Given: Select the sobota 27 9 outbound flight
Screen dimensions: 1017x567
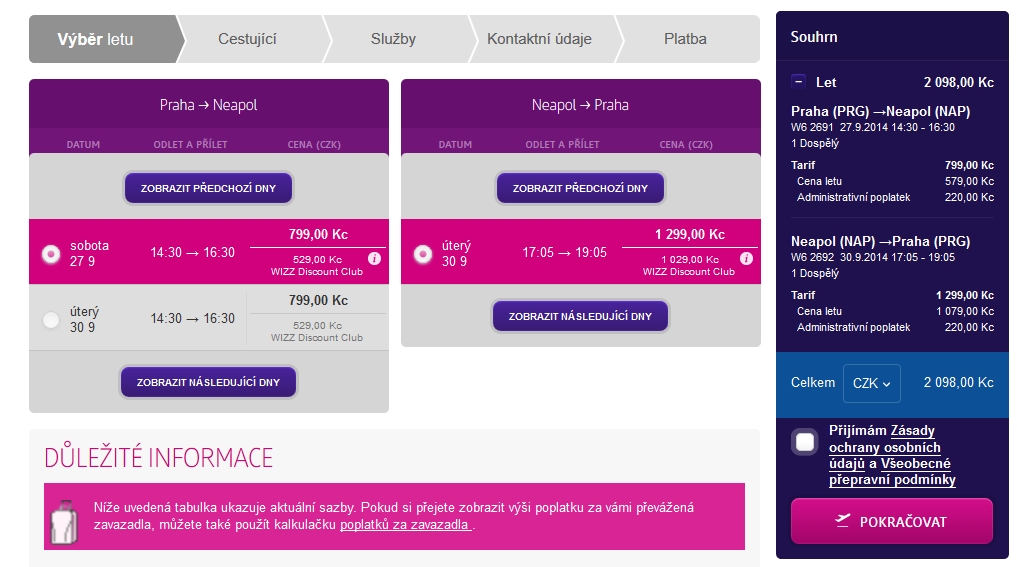Looking at the screenshot, I should (x=51, y=254).
